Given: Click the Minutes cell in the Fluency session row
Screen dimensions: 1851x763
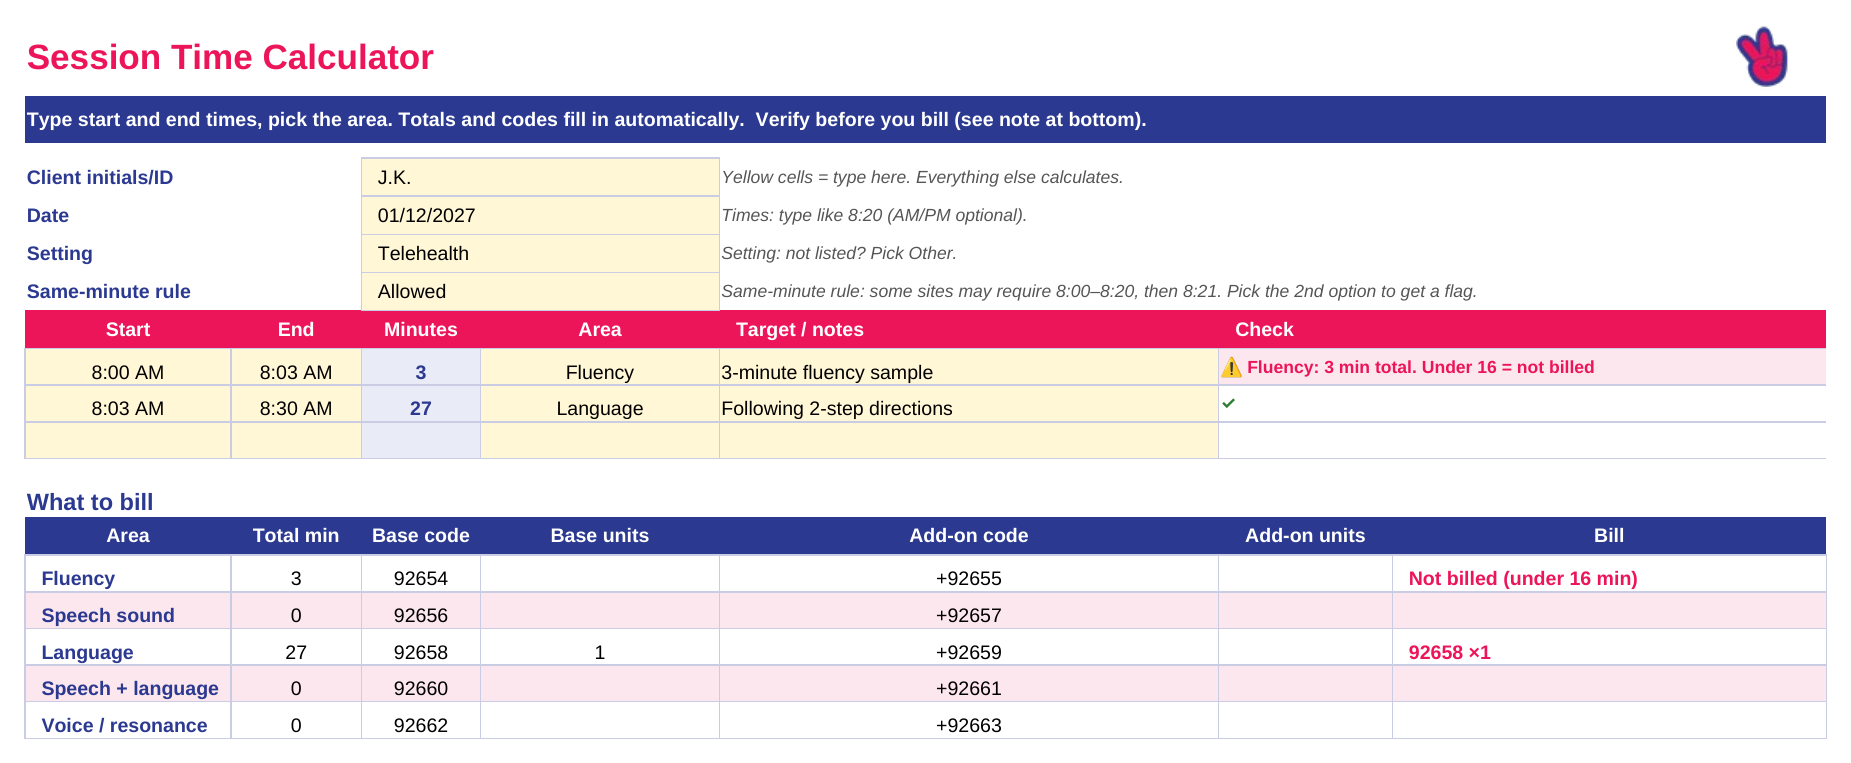Looking at the screenshot, I should (x=421, y=367).
